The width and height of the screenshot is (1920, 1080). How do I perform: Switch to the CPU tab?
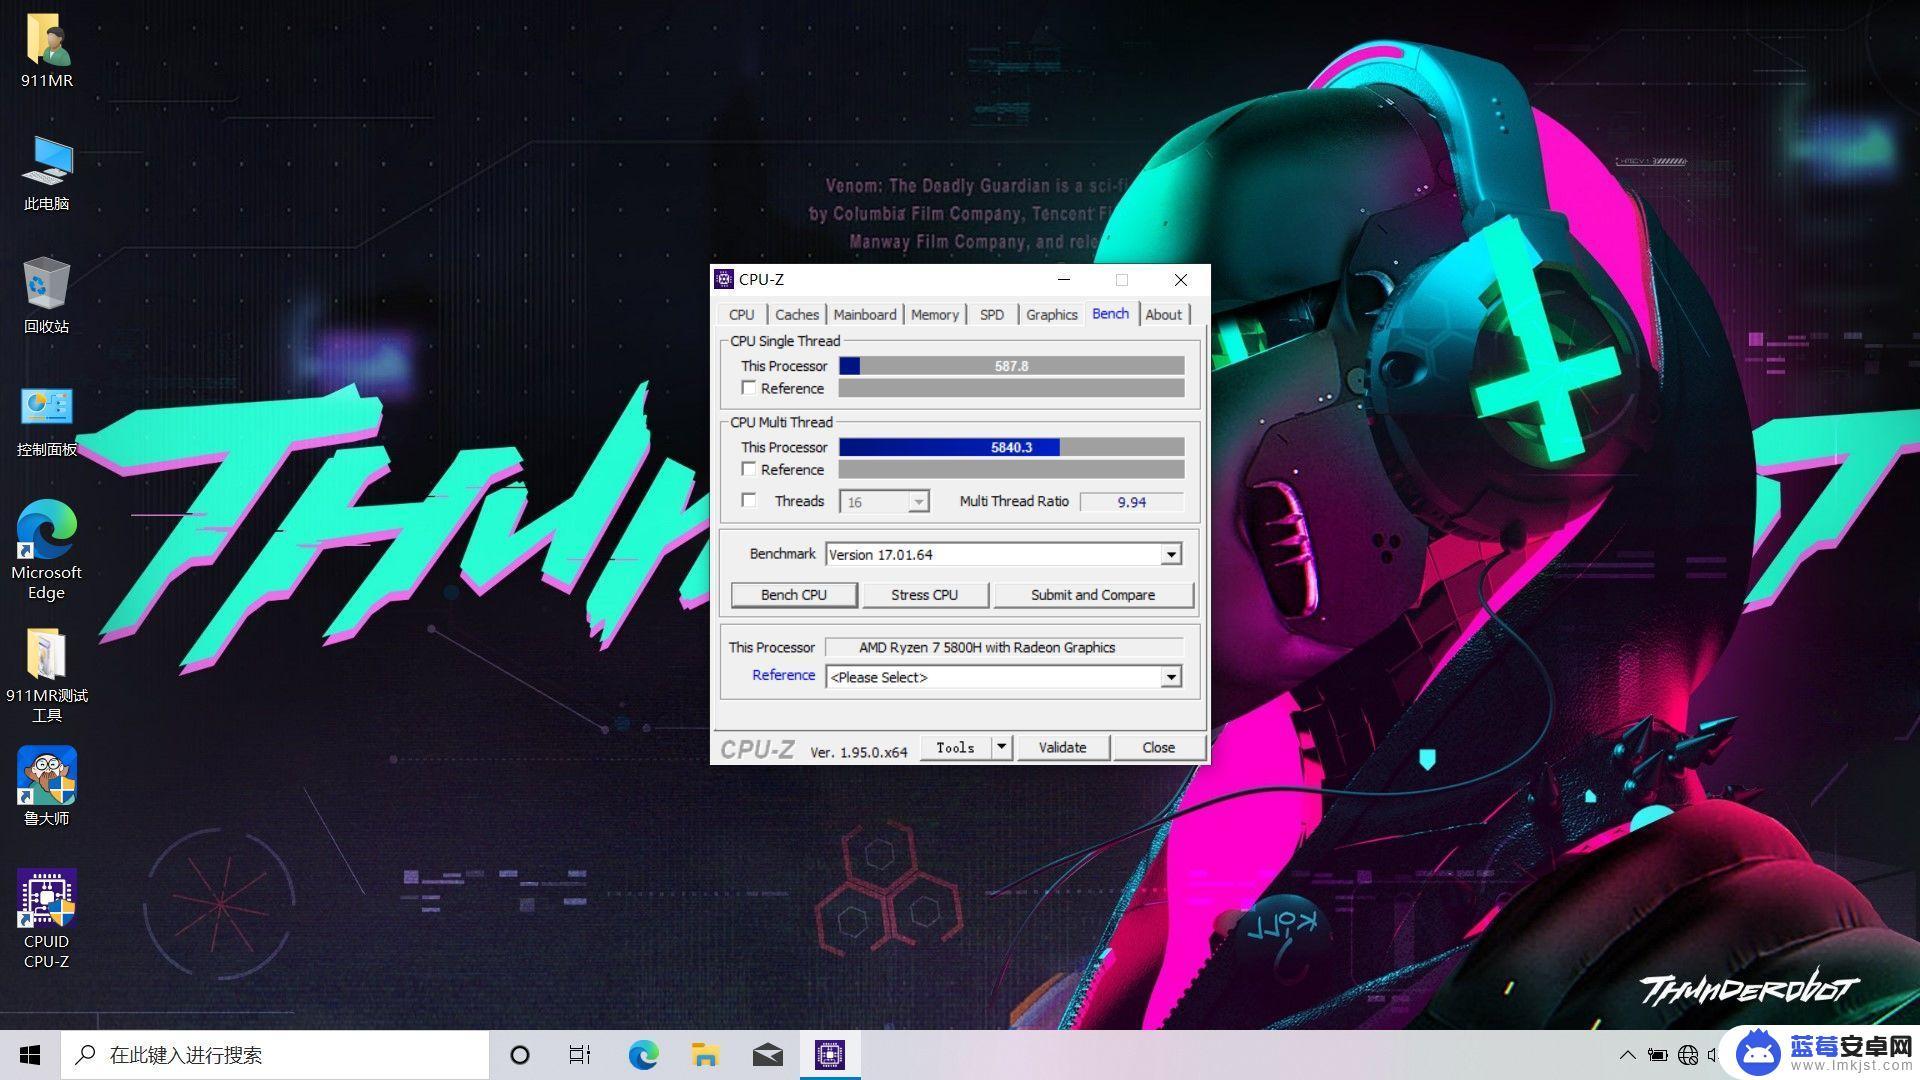point(742,314)
